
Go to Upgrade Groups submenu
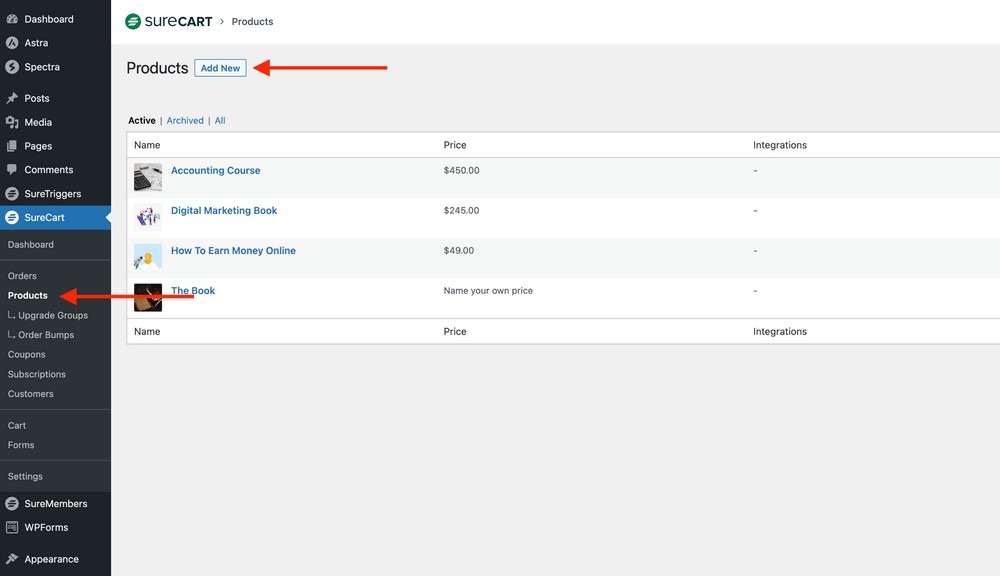tap(52, 315)
